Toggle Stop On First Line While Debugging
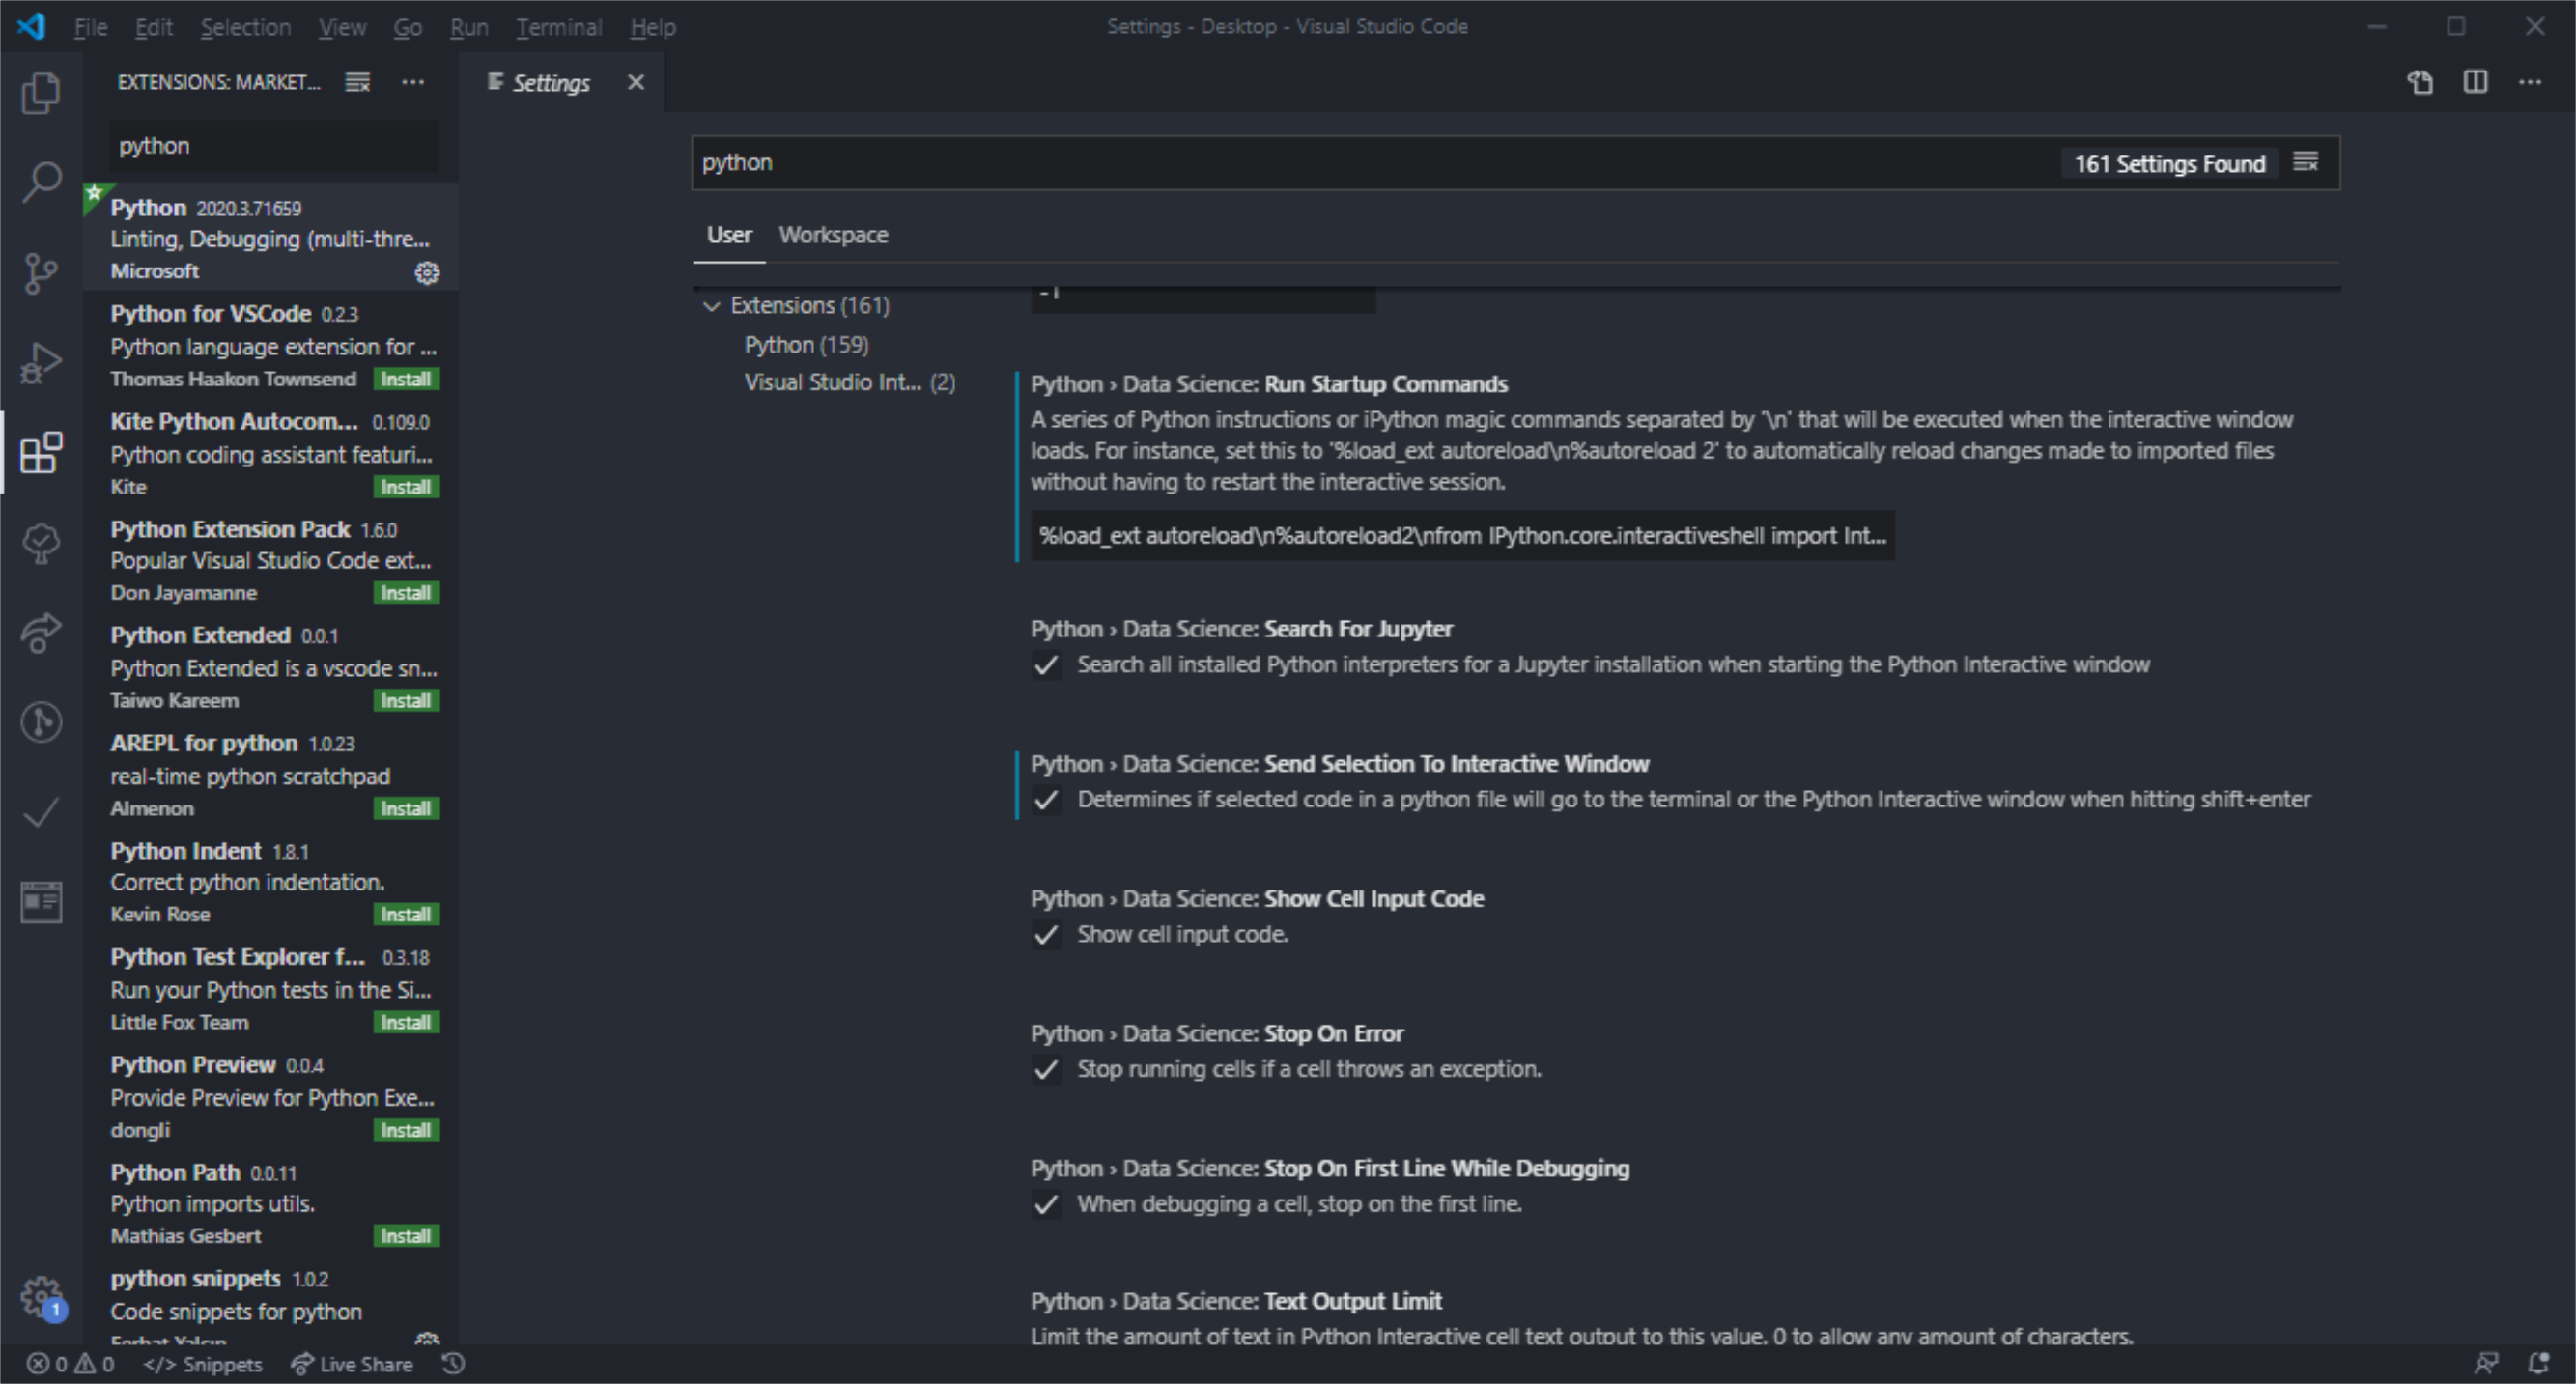This screenshot has height=1384, width=2576. [x=1046, y=1206]
